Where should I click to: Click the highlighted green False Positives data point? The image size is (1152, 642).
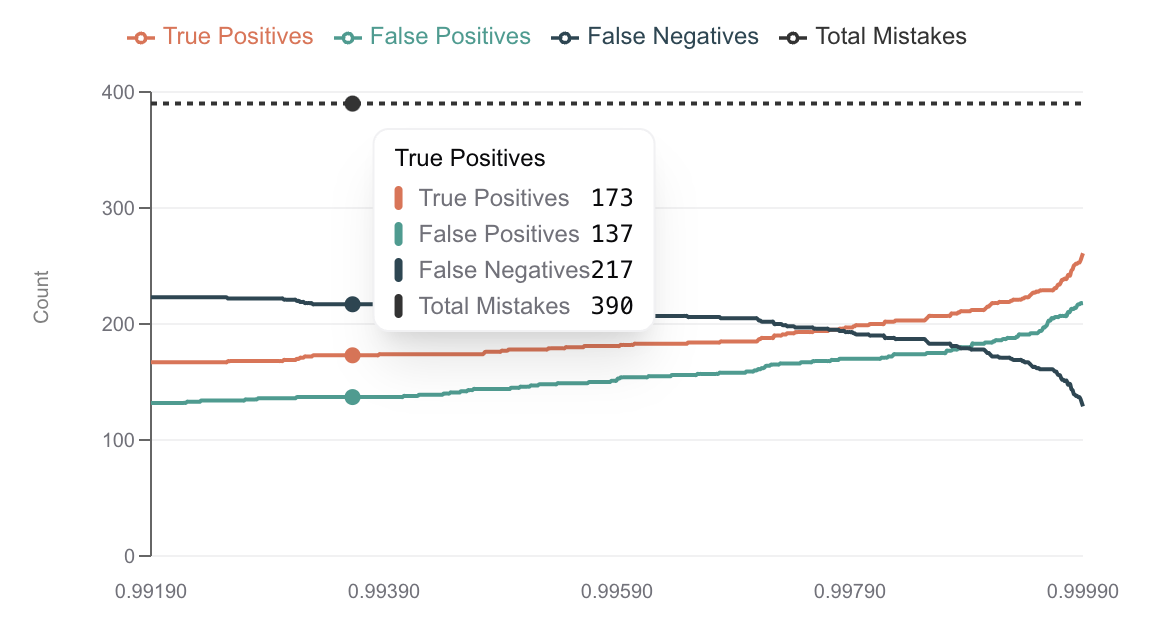point(352,397)
